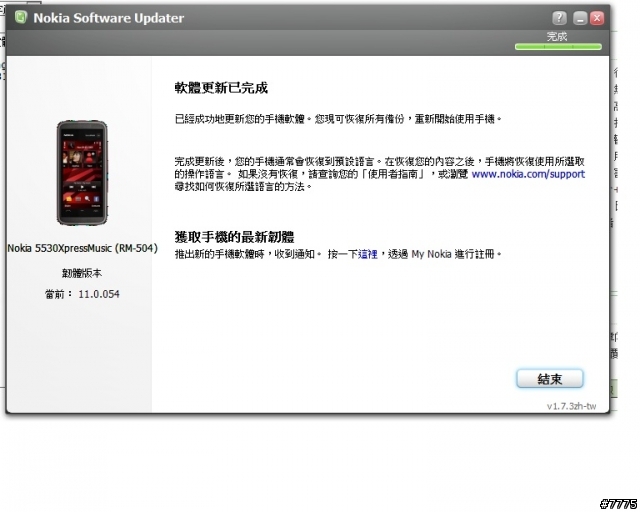Click the 獲取手機的最新韌體 heading

coord(235,237)
